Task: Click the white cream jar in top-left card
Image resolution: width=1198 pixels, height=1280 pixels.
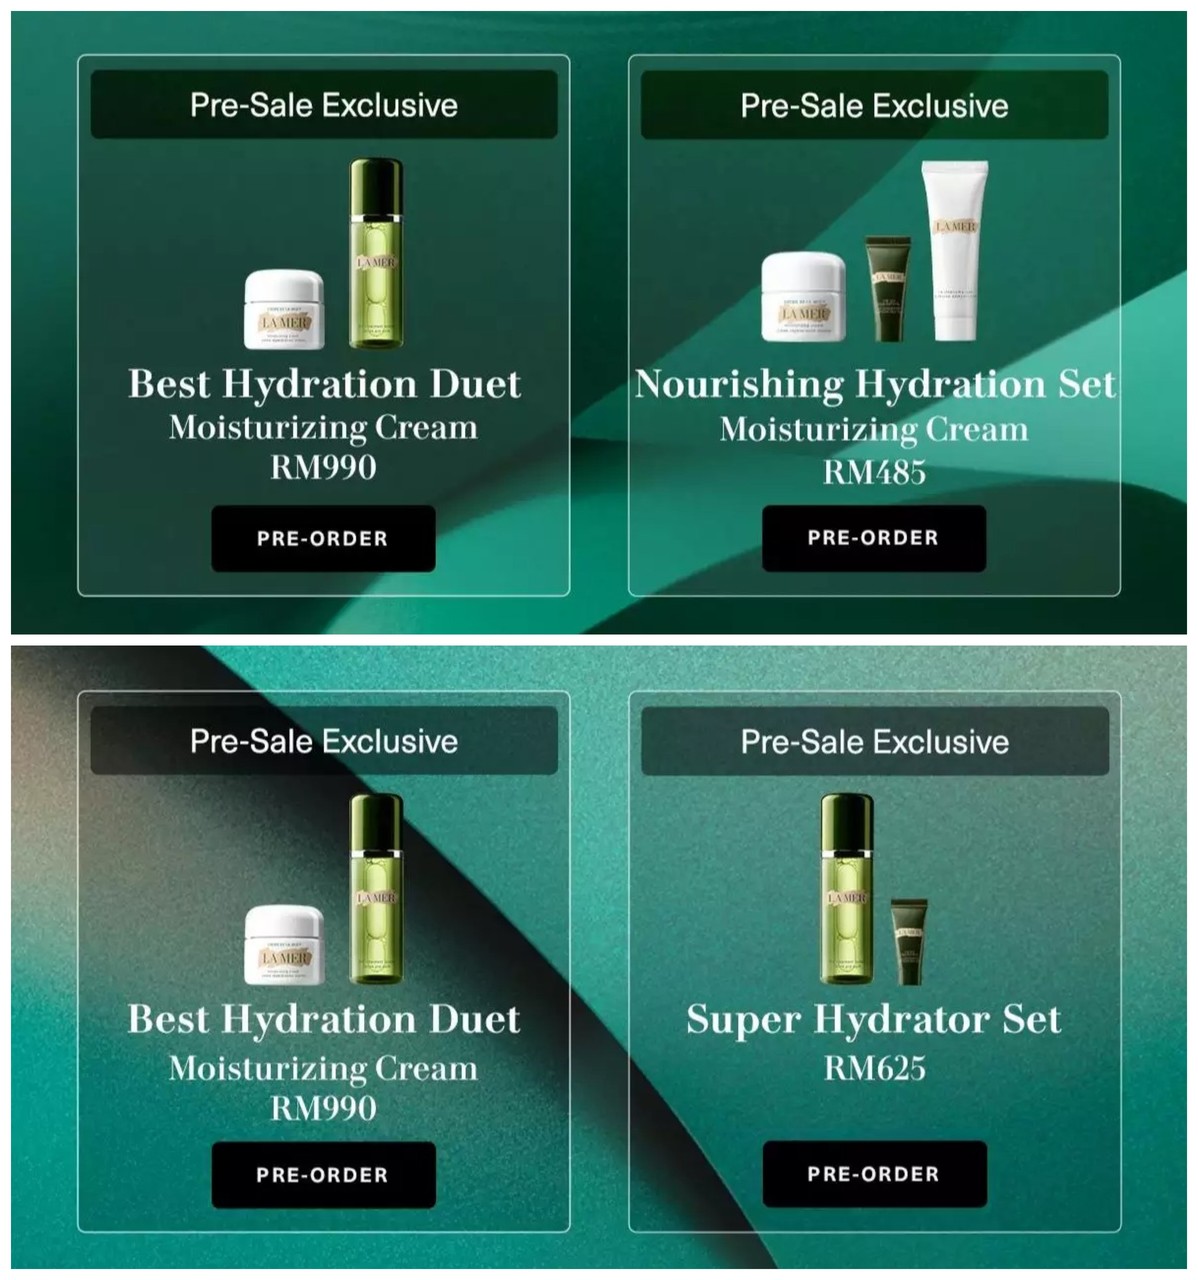Action: pos(285,310)
